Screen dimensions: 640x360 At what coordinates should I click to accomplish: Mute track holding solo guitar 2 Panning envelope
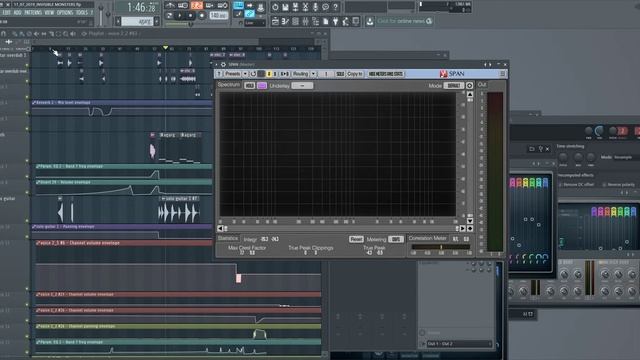pyautogui.click(x=27, y=237)
